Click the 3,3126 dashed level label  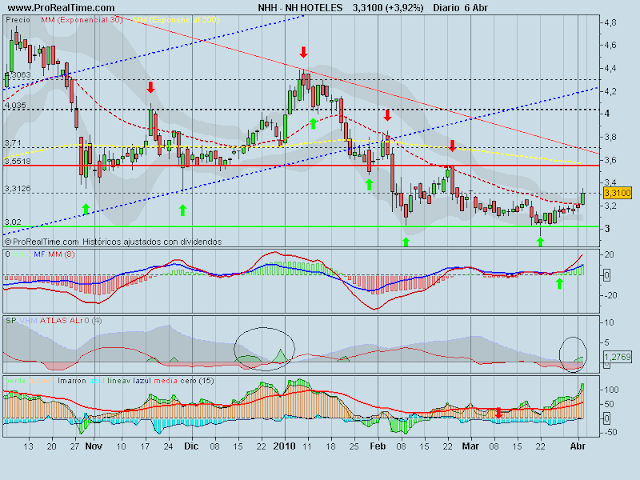click(x=18, y=189)
